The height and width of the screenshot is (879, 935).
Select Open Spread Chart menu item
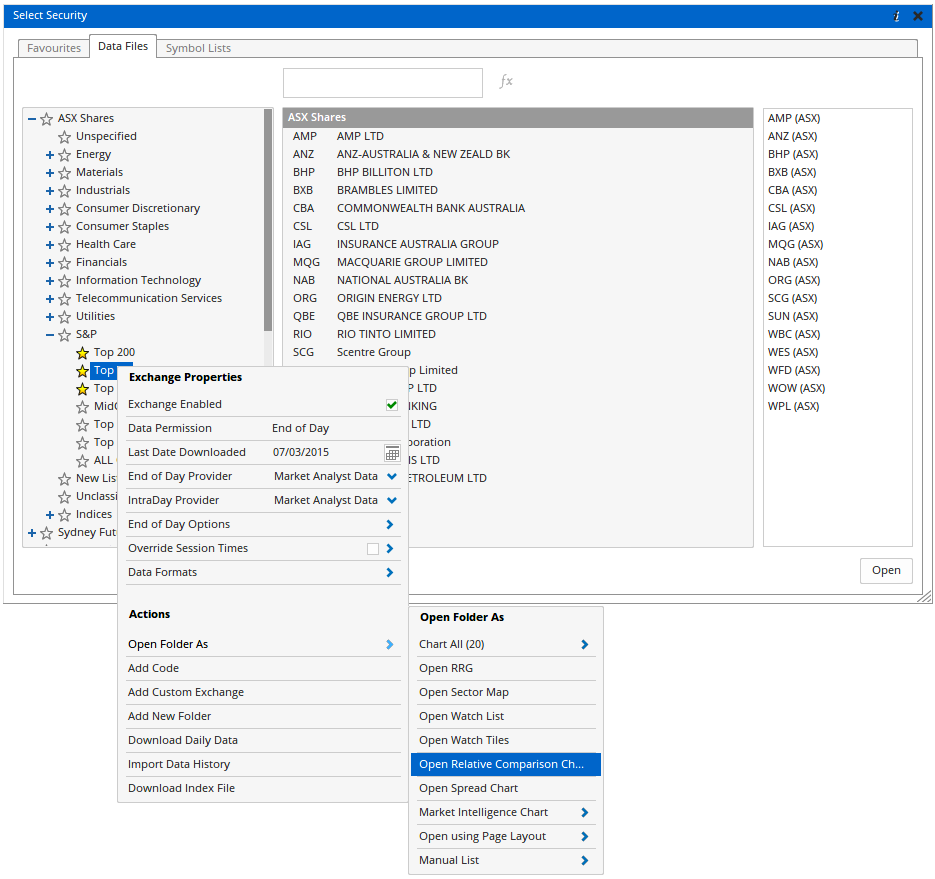(506, 788)
